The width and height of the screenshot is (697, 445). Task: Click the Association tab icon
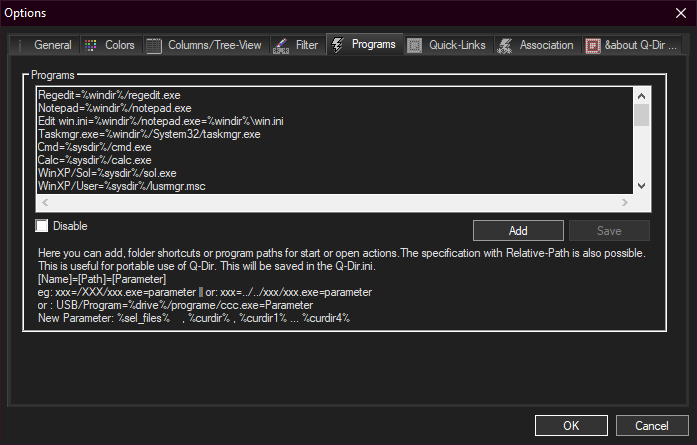(x=504, y=45)
